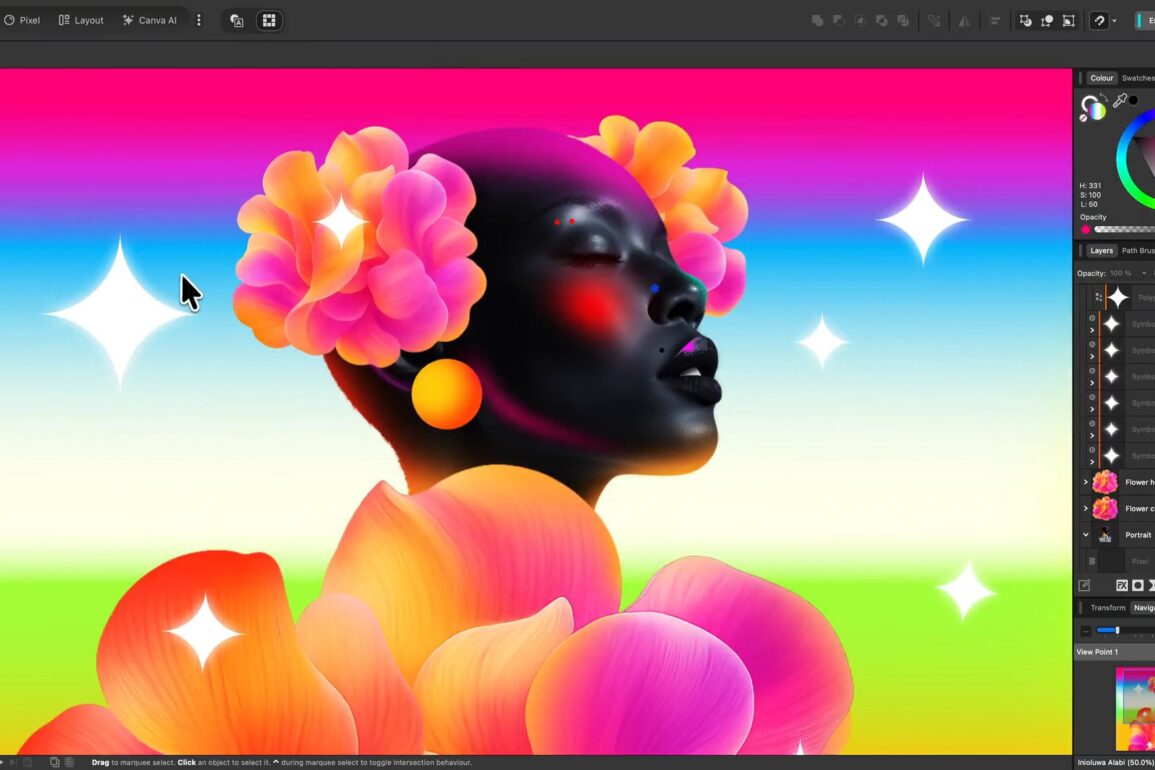Toggle the grid view icon in toolbar
This screenshot has width=1155, height=770.
[268, 20]
